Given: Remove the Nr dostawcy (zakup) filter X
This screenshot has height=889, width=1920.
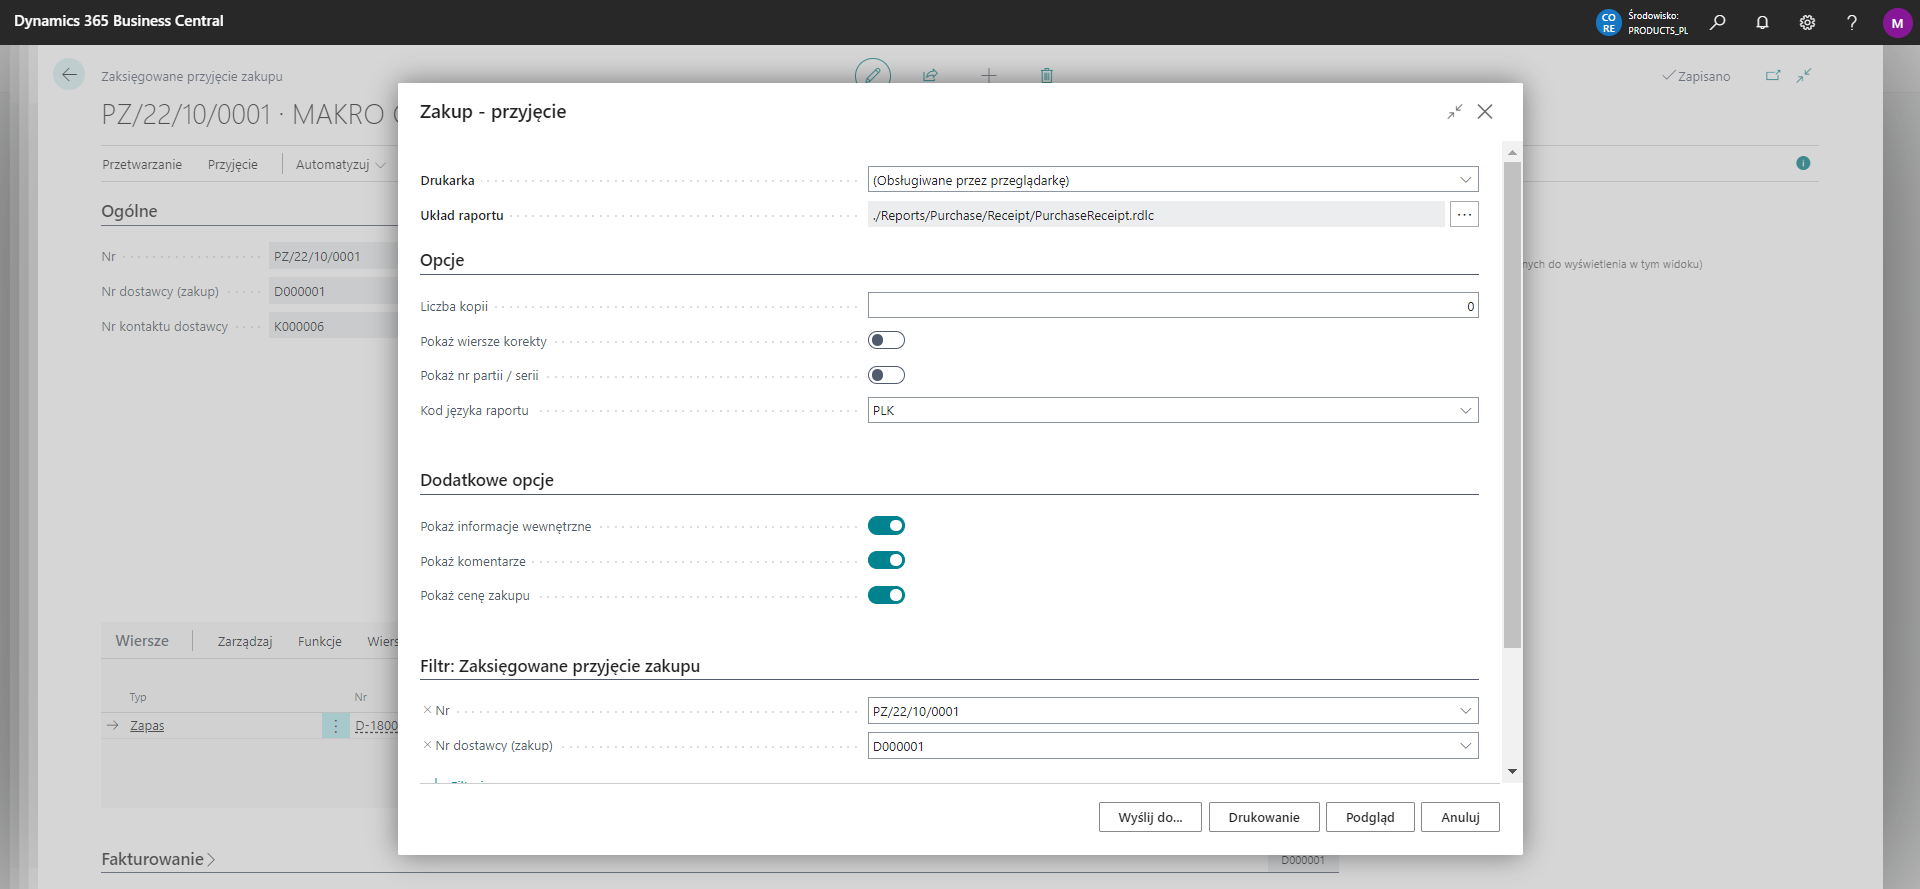Looking at the screenshot, I should point(427,745).
